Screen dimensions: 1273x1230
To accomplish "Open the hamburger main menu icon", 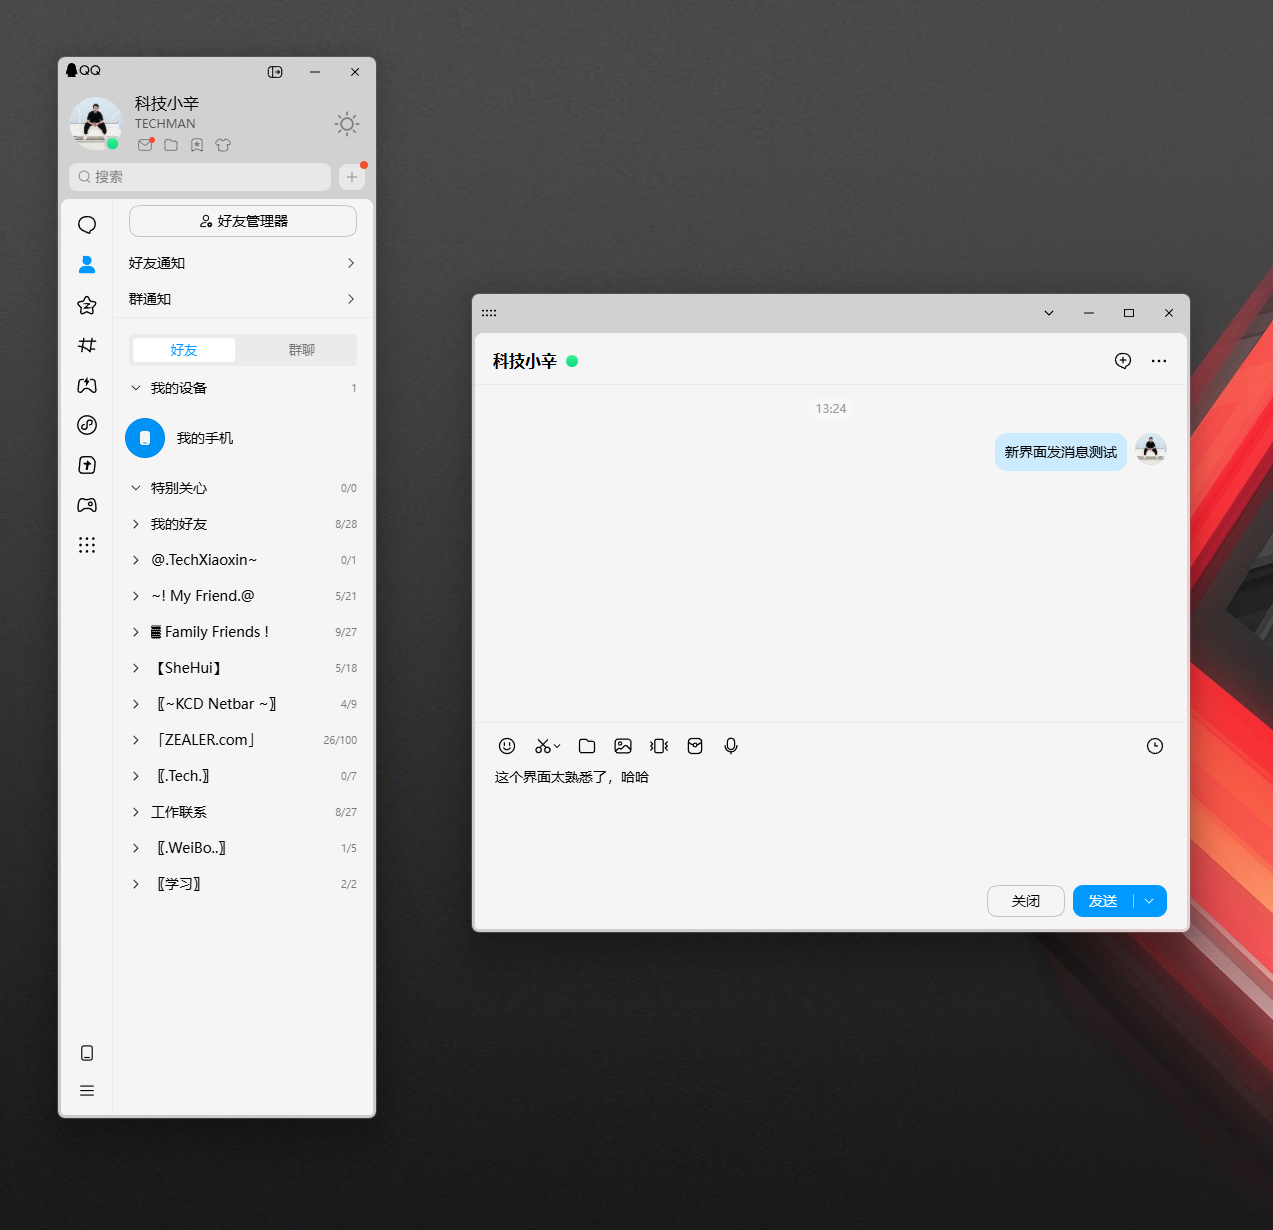I will point(87,1091).
